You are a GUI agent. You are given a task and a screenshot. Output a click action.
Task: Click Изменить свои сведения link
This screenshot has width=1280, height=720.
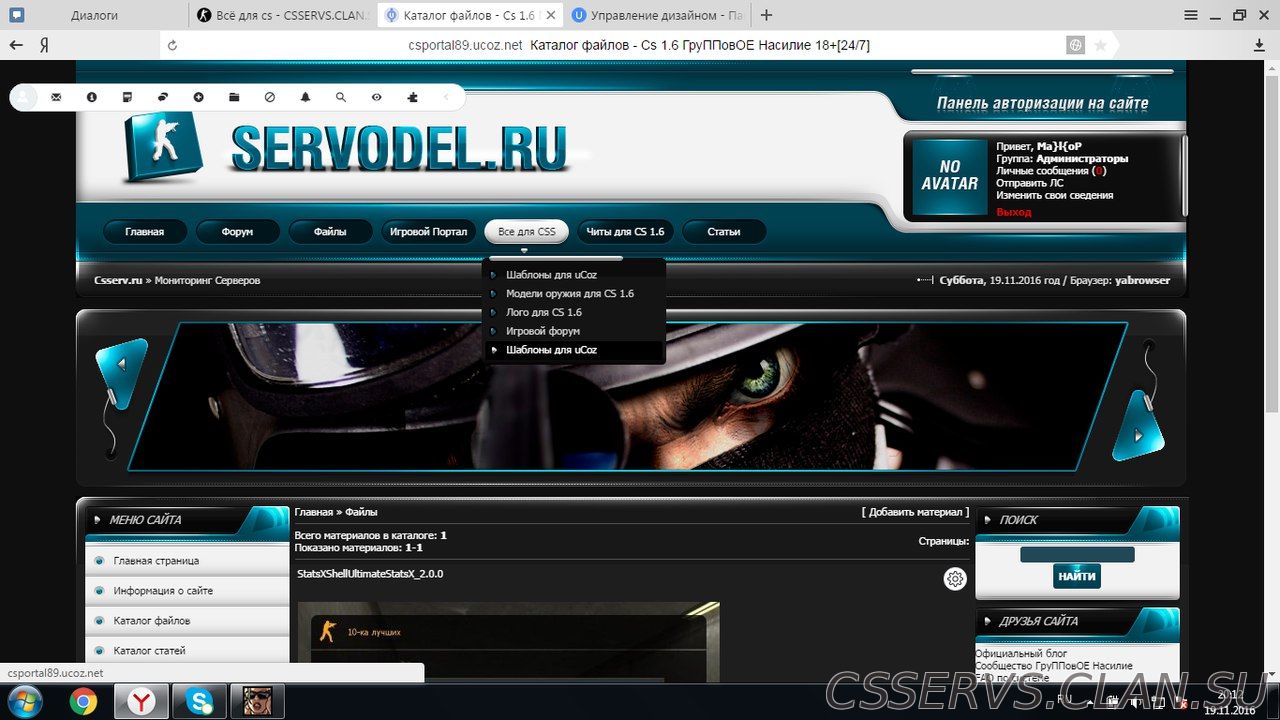[1054, 195]
